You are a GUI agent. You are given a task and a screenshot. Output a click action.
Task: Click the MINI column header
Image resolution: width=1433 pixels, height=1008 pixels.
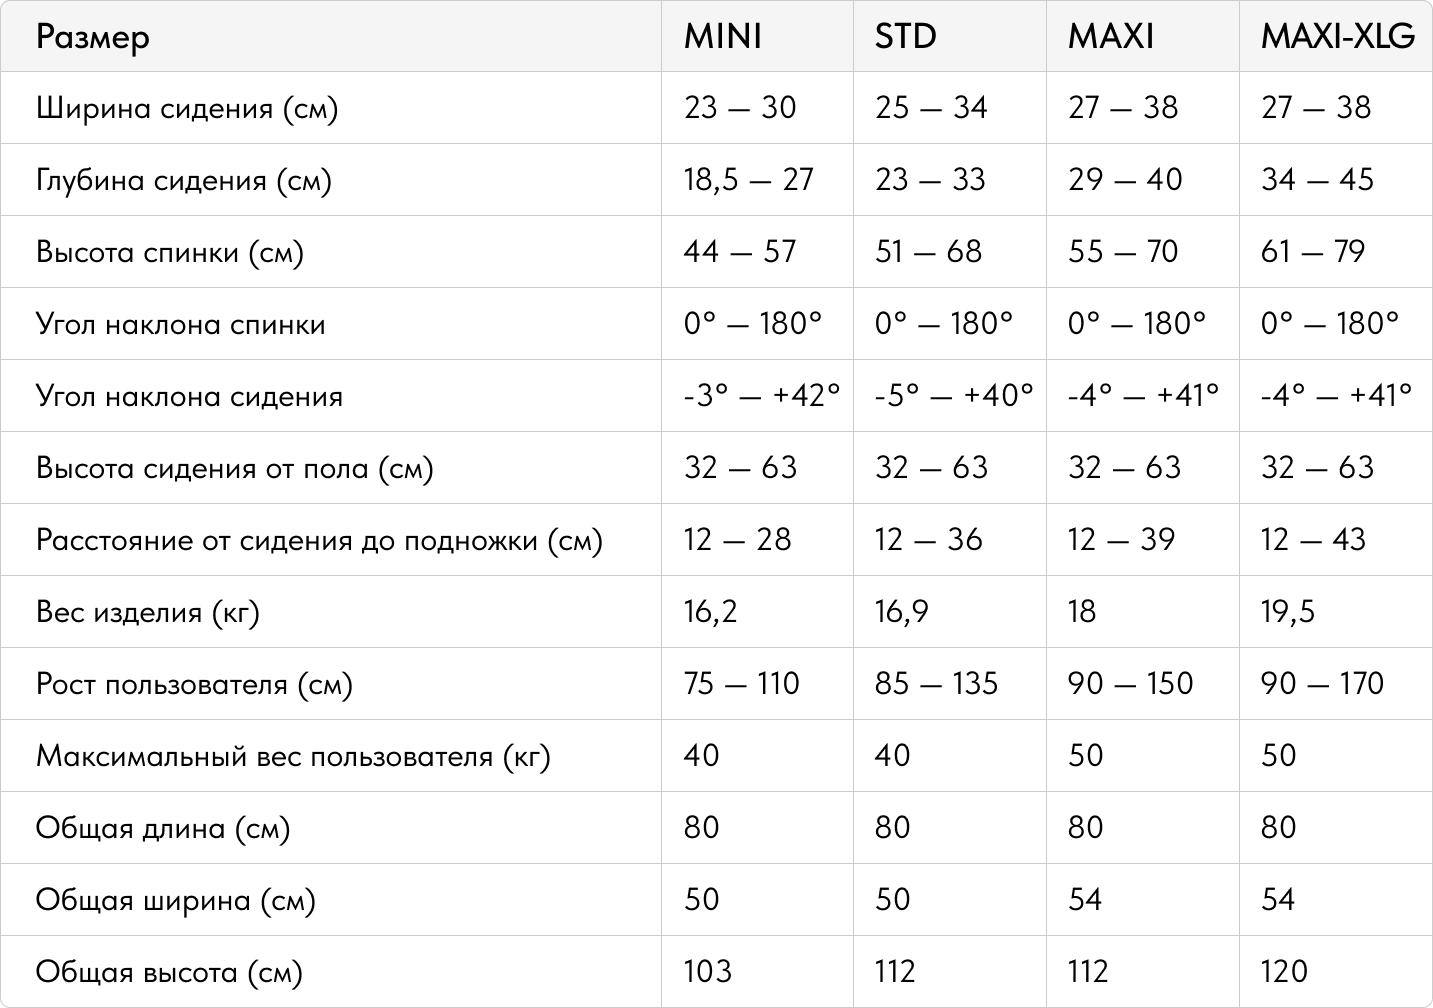[722, 37]
